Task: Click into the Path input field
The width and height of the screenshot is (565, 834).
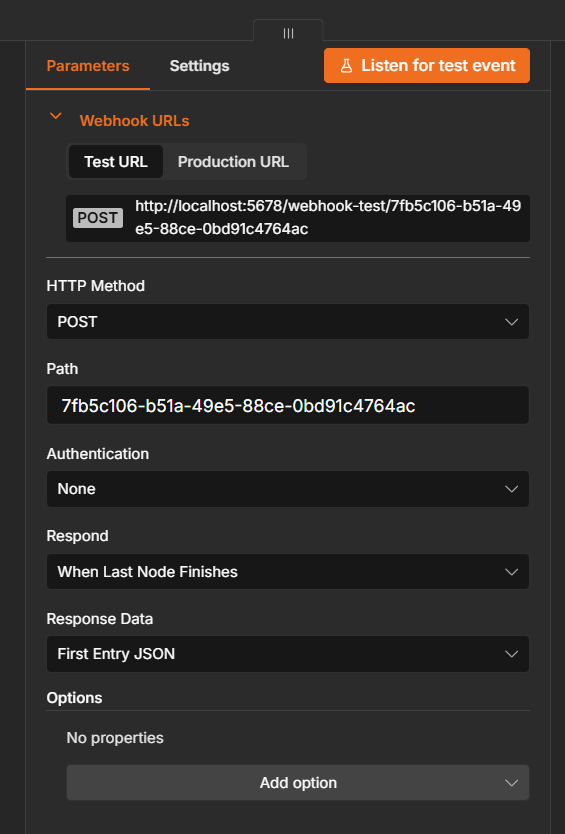Action: click(x=288, y=405)
